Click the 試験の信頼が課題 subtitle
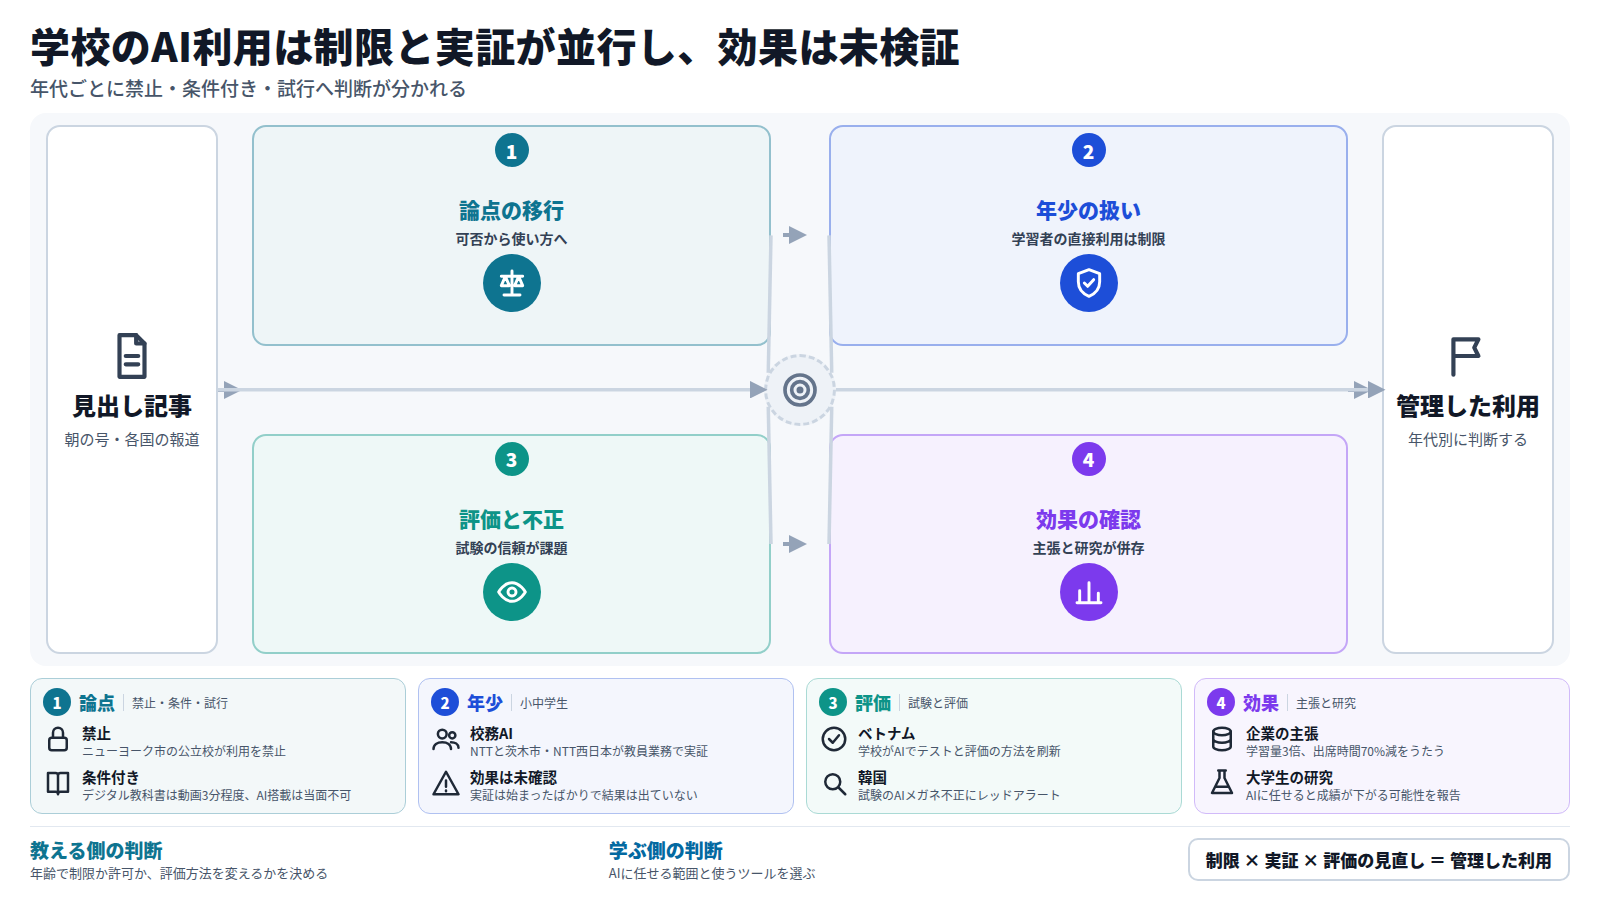Screen dimensions: 1600x900 512,548
